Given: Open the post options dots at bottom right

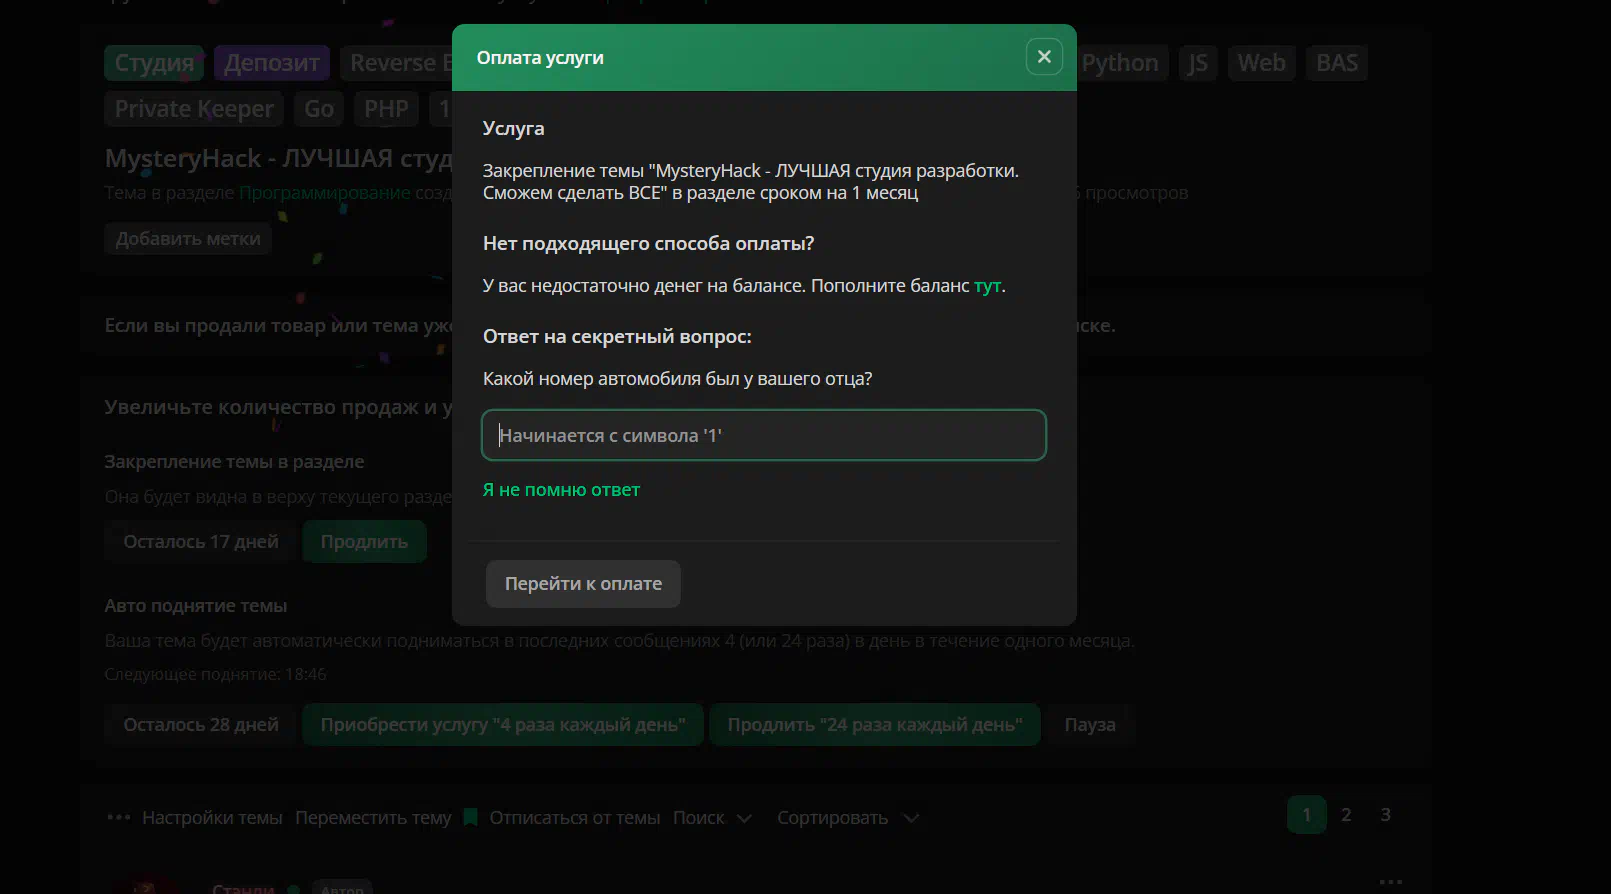Looking at the screenshot, I should pos(1390,882).
